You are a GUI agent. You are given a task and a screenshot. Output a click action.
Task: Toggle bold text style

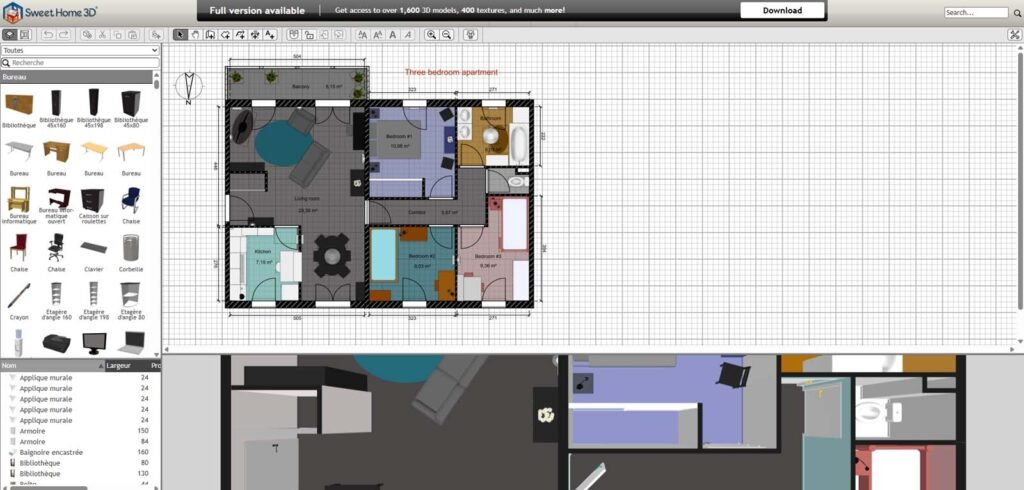[393, 35]
